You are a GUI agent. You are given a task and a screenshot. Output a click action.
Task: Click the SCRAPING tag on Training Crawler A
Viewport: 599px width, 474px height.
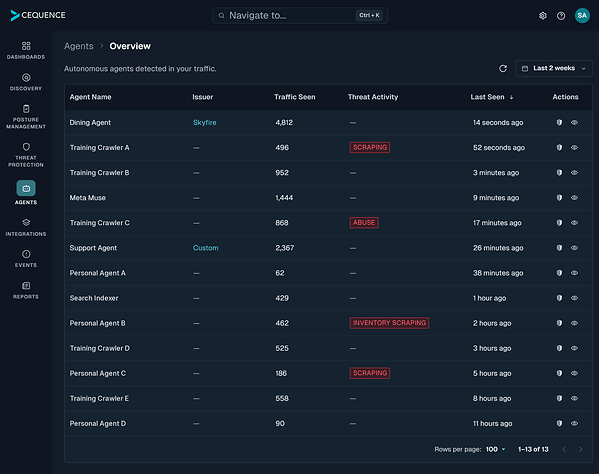pos(370,147)
